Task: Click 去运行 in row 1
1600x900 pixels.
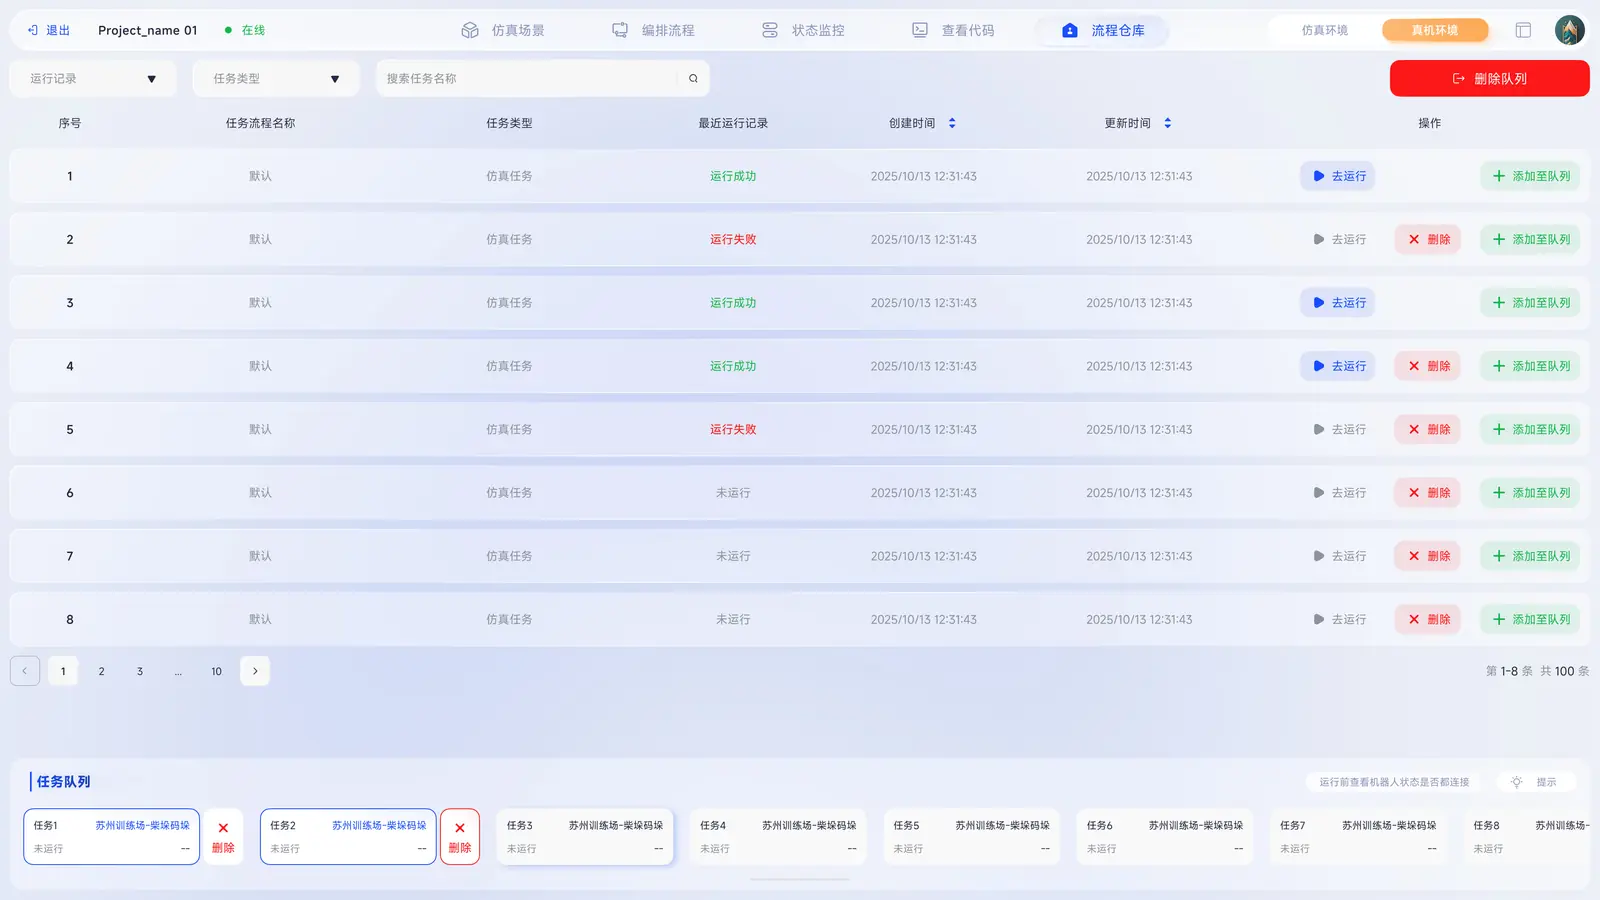Action: [x=1338, y=176]
